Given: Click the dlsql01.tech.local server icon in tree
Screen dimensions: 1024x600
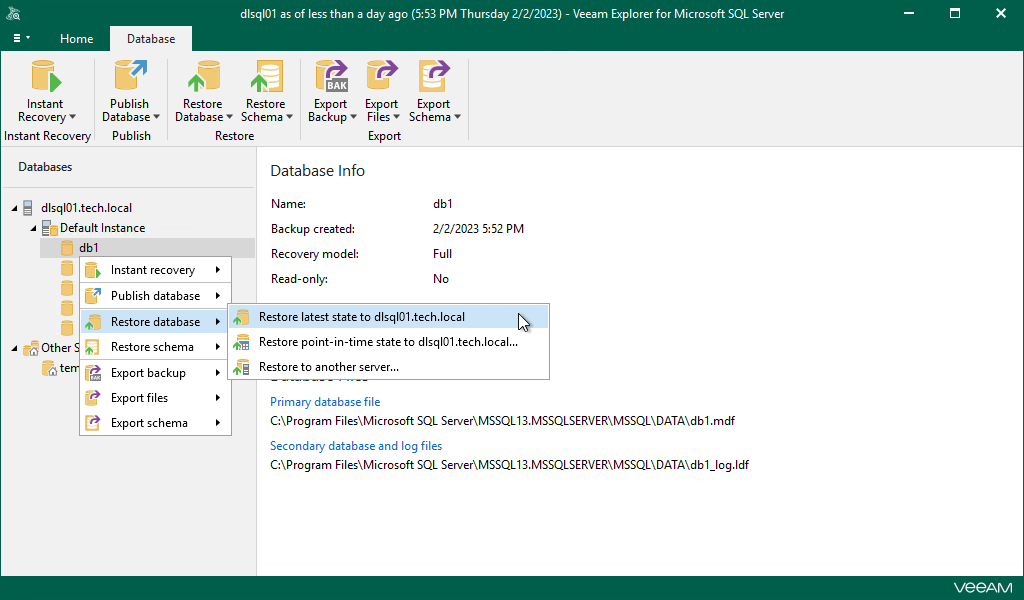Looking at the screenshot, I should 27,208.
